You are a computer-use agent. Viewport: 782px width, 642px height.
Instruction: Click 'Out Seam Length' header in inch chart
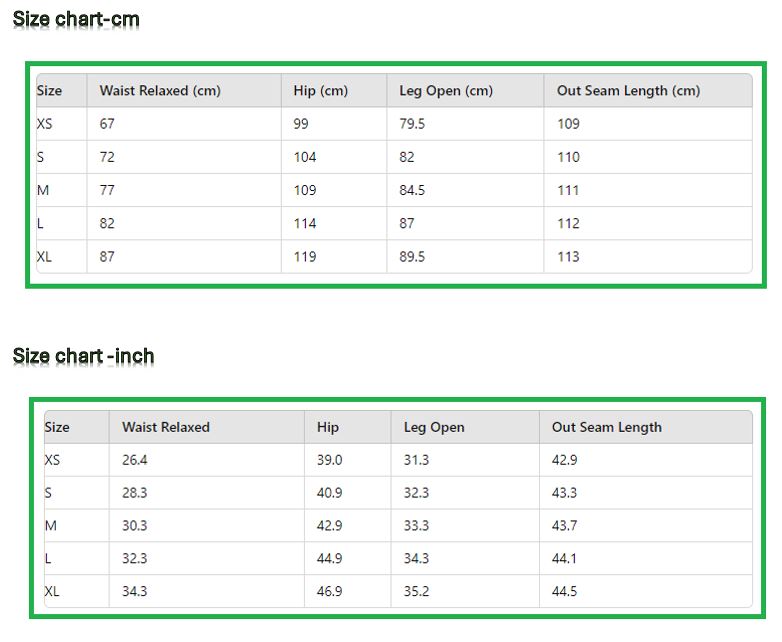(x=607, y=427)
